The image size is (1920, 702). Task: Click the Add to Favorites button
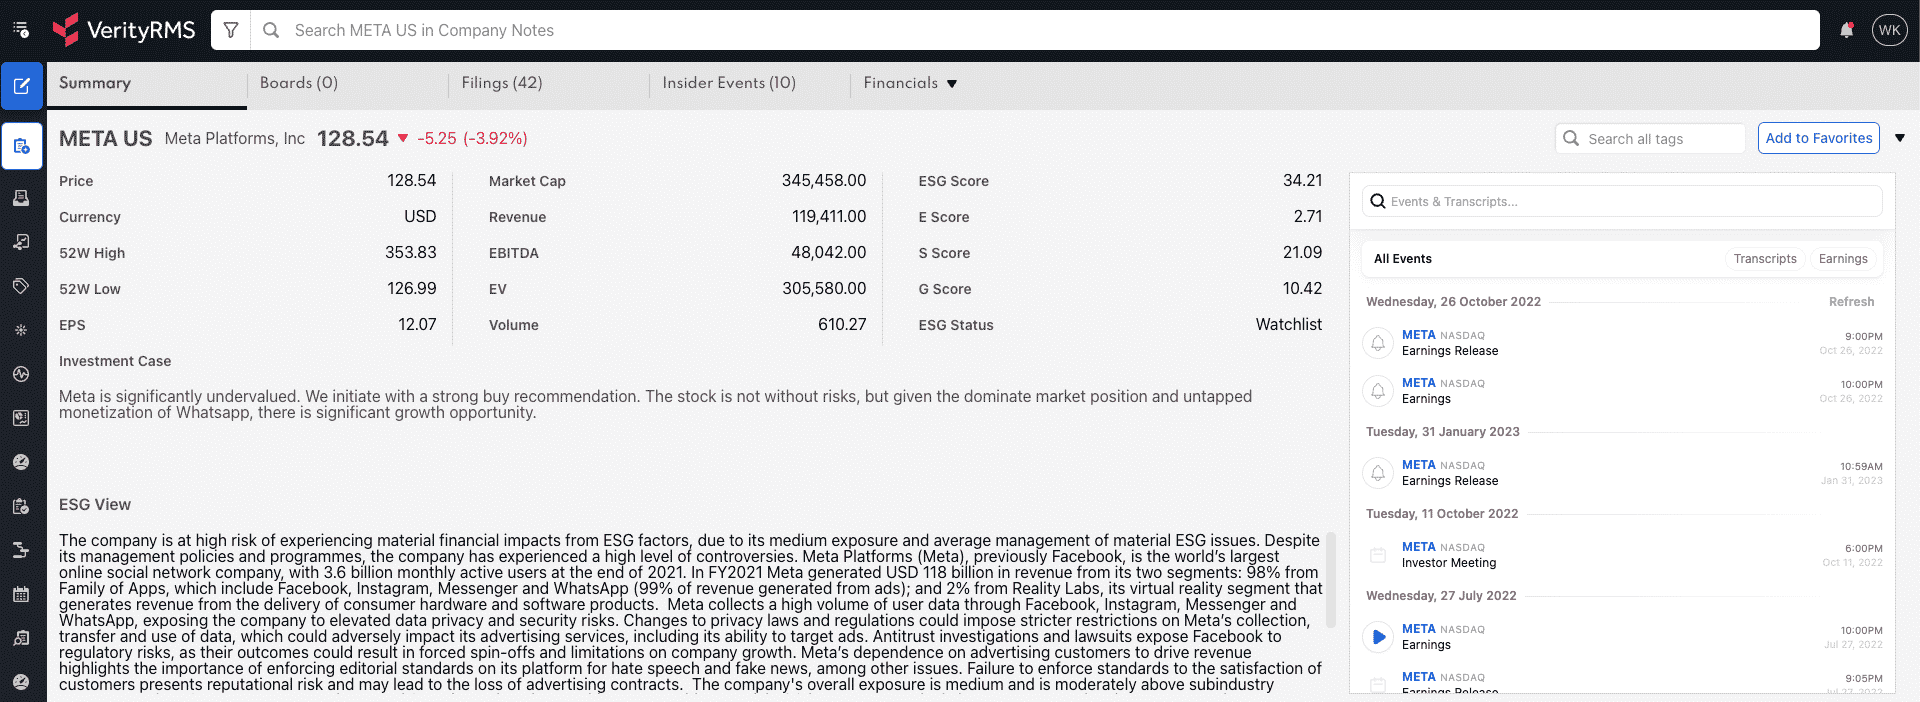coord(1819,138)
